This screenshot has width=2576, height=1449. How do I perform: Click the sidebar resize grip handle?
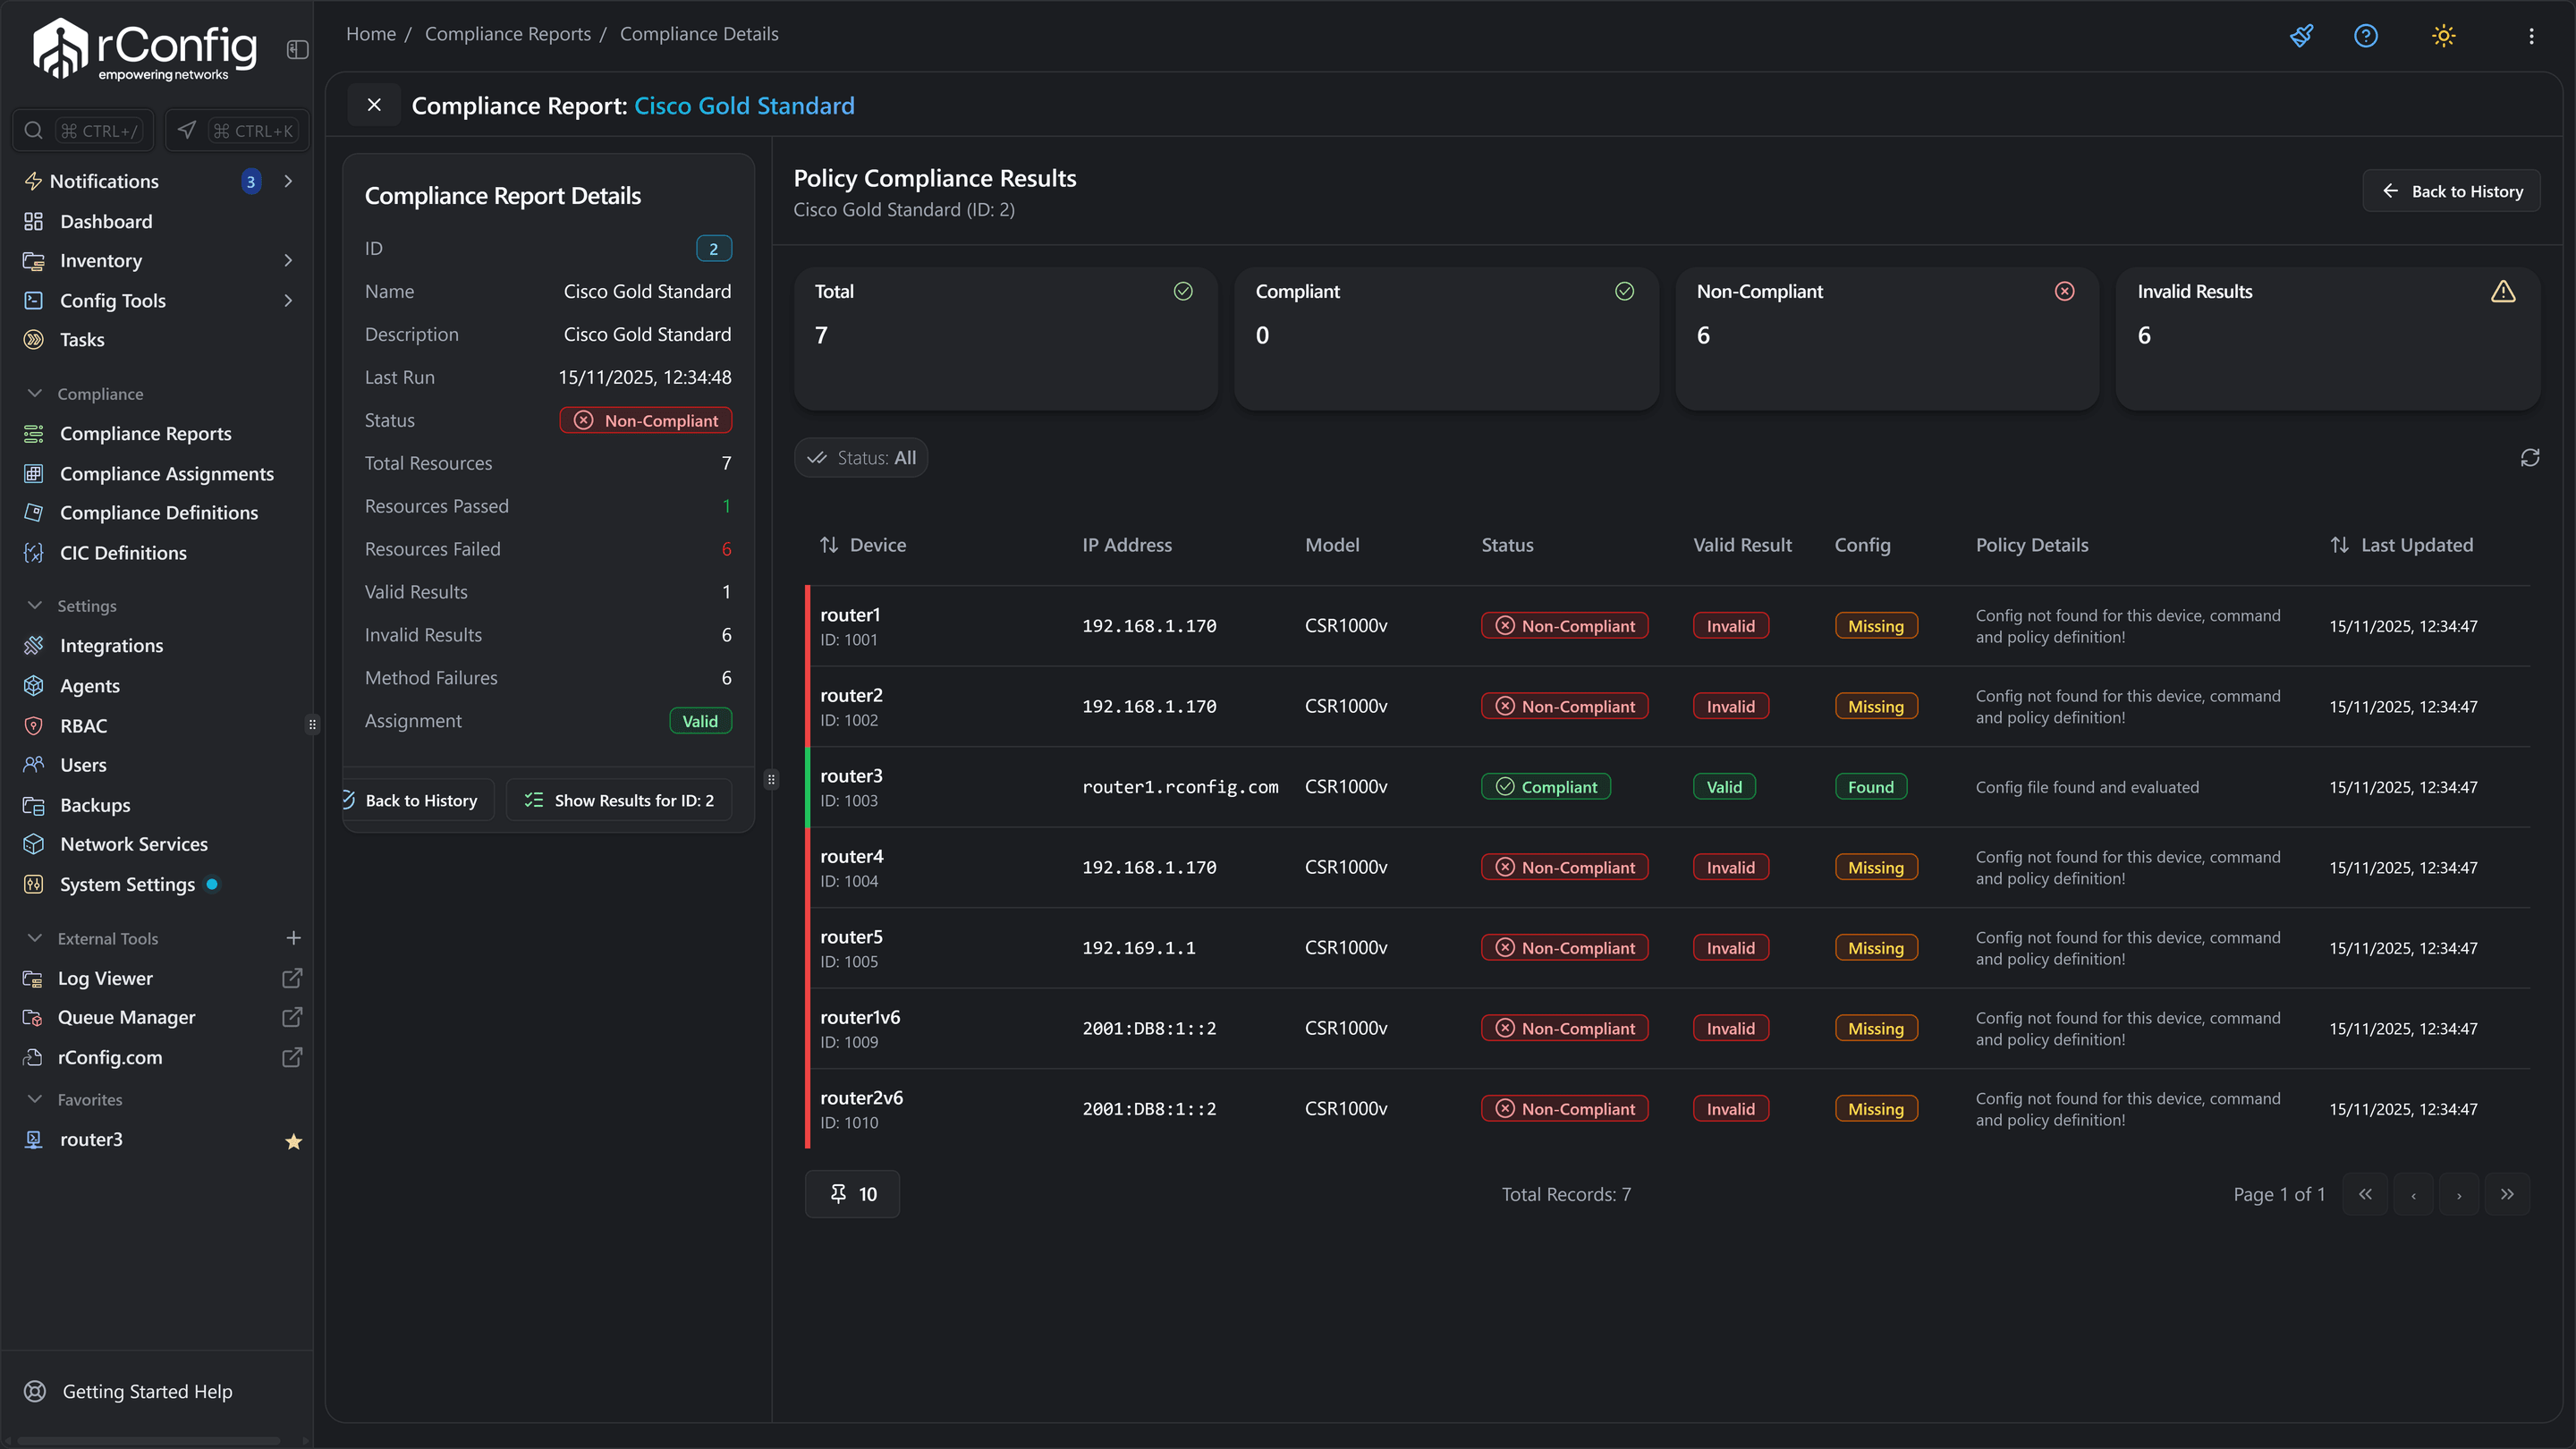pyautogui.click(x=313, y=724)
